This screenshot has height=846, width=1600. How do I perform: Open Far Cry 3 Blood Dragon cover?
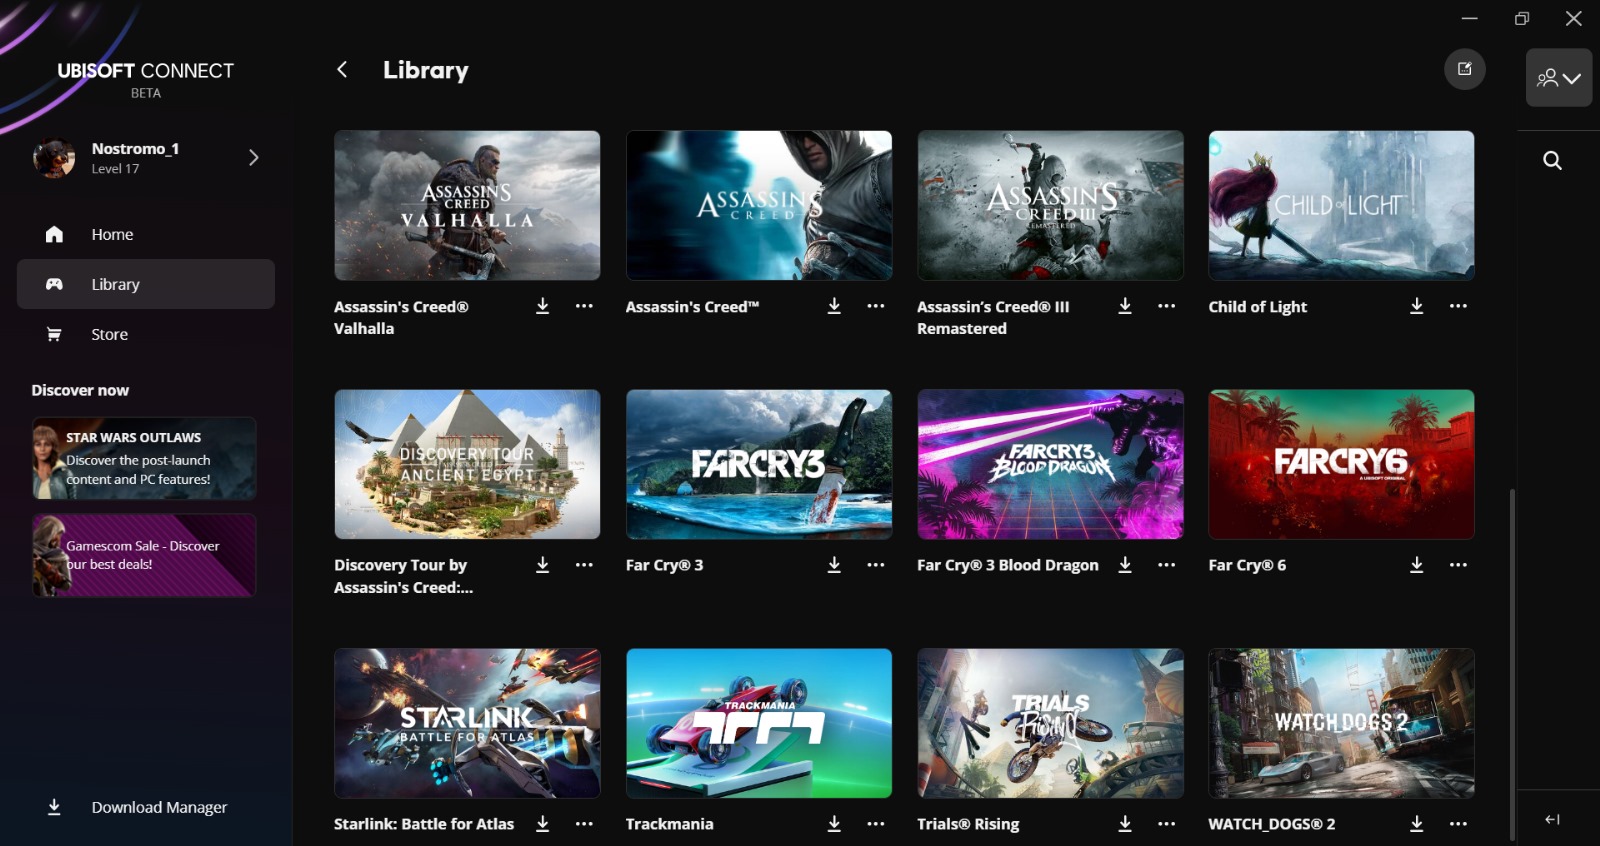1050,464
